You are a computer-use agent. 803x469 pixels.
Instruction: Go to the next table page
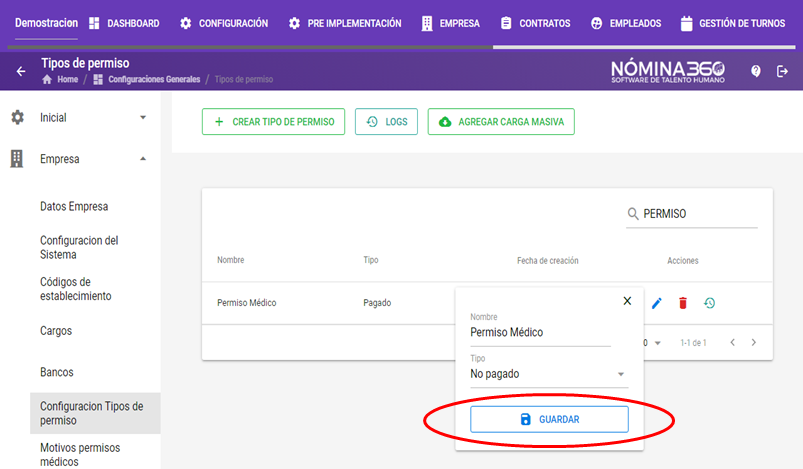753,343
